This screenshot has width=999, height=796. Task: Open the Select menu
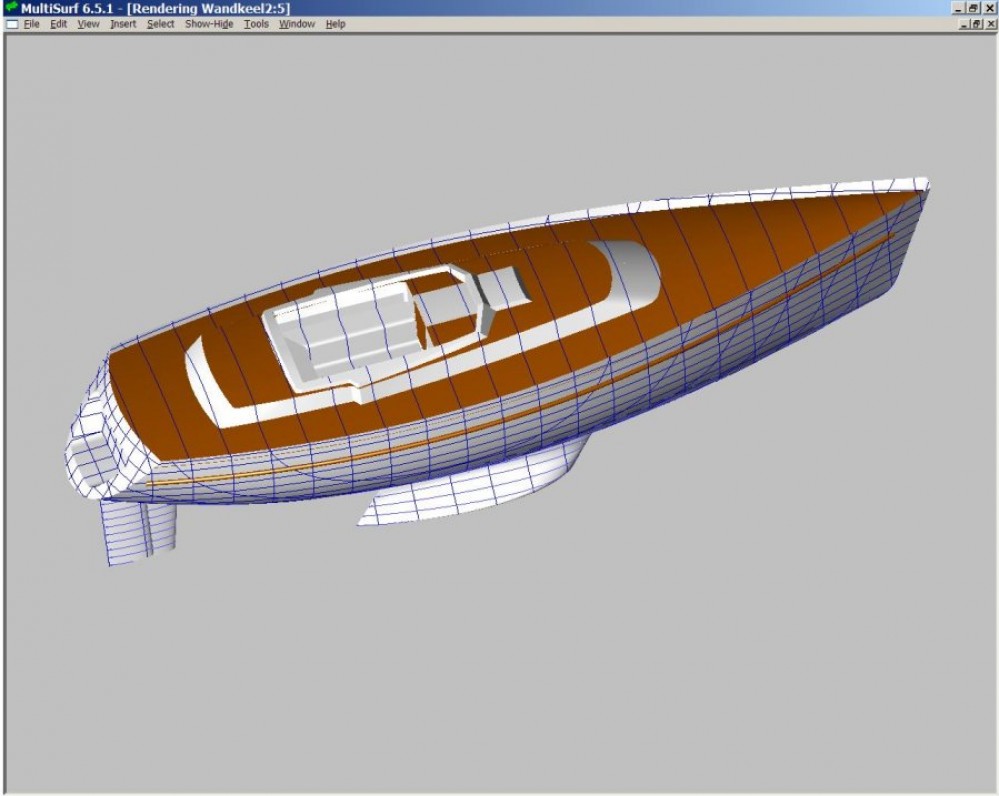pos(160,24)
